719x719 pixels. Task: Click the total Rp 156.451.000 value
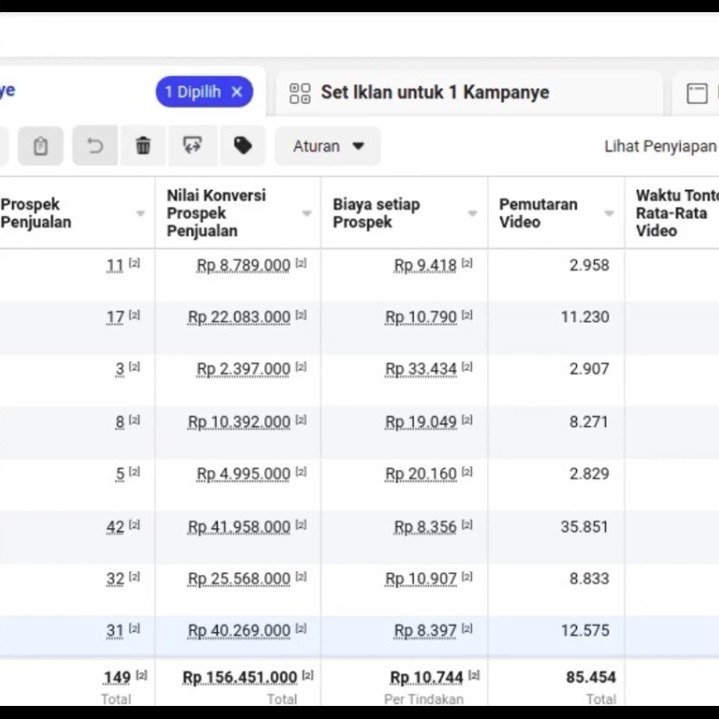(240, 677)
